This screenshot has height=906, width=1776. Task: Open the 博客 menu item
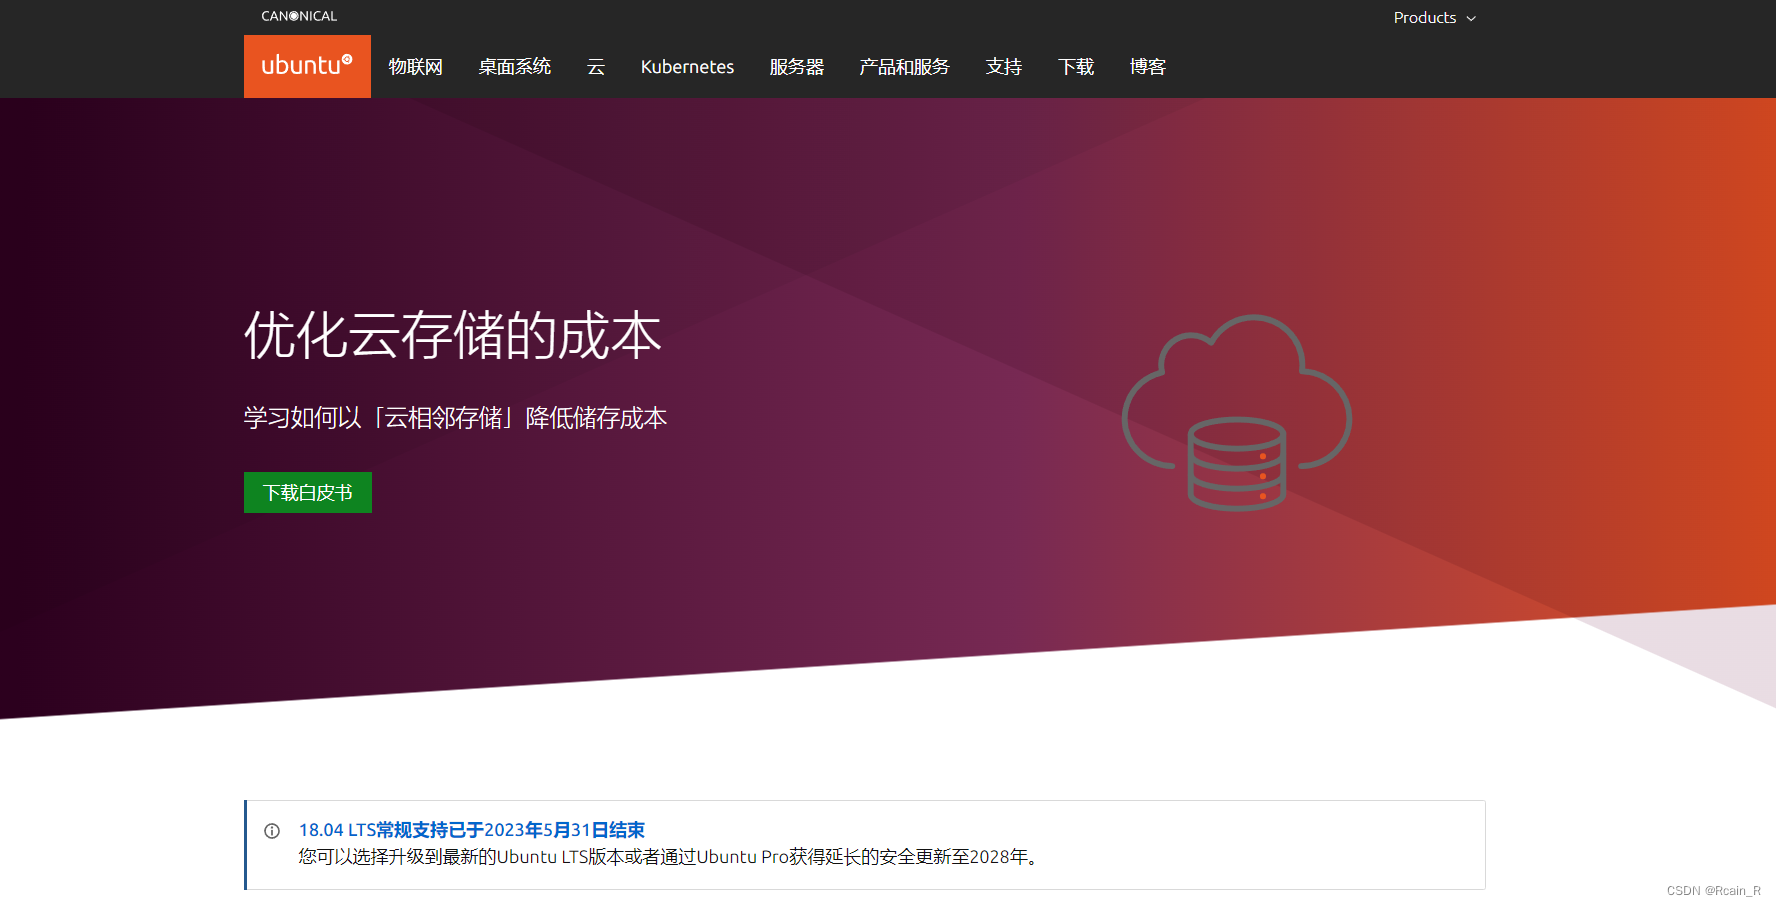tap(1147, 67)
